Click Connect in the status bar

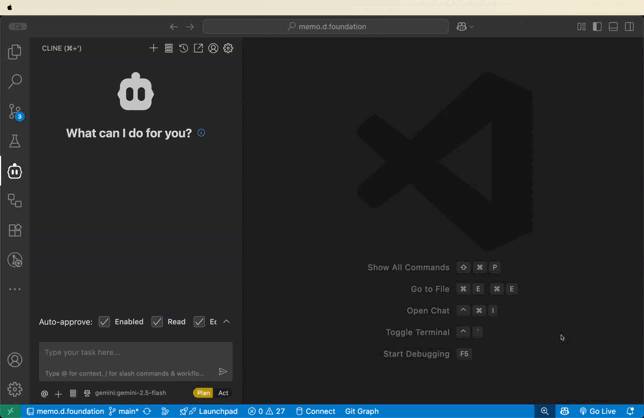point(315,411)
